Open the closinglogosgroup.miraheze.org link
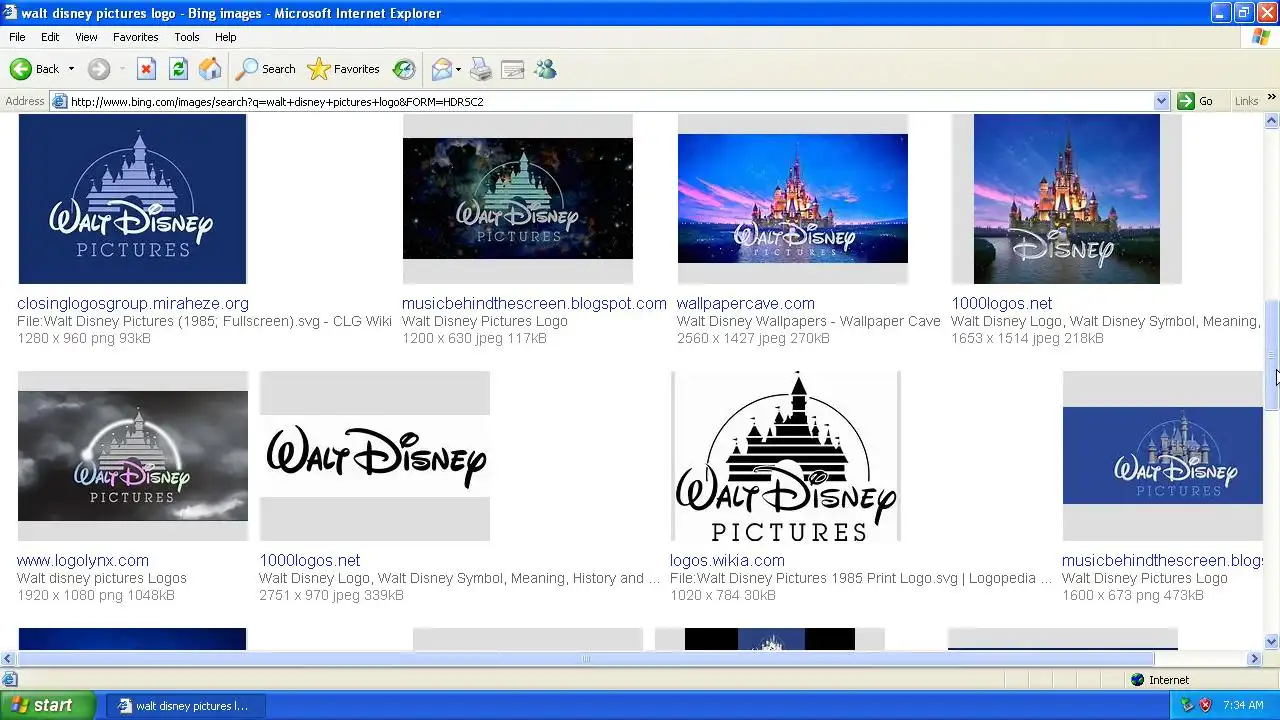 [x=133, y=303]
